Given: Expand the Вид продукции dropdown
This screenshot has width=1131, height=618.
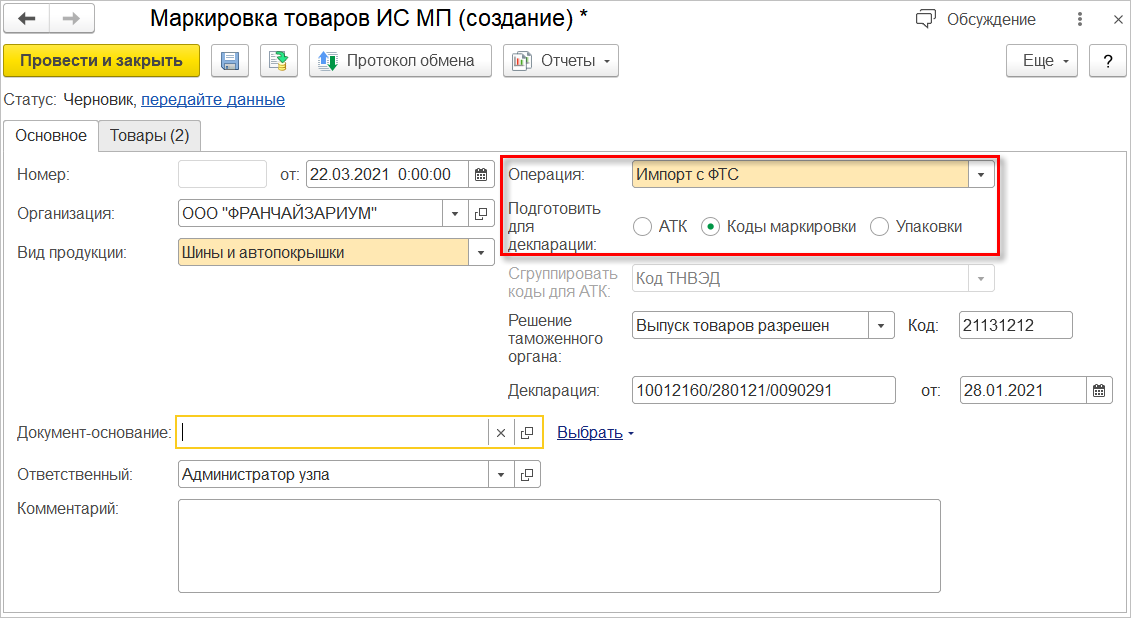Looking at the screenshot, I should click(x=482, y=253).
